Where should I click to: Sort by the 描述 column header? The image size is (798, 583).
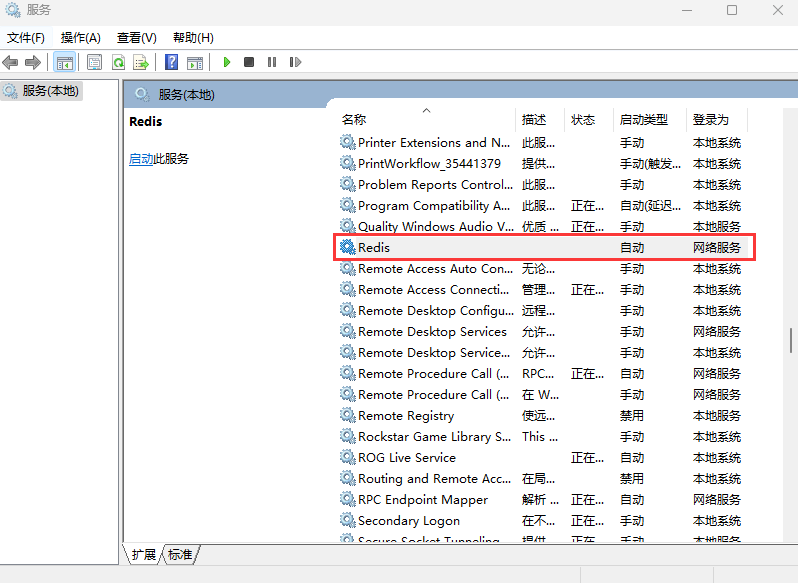[540, 120]
